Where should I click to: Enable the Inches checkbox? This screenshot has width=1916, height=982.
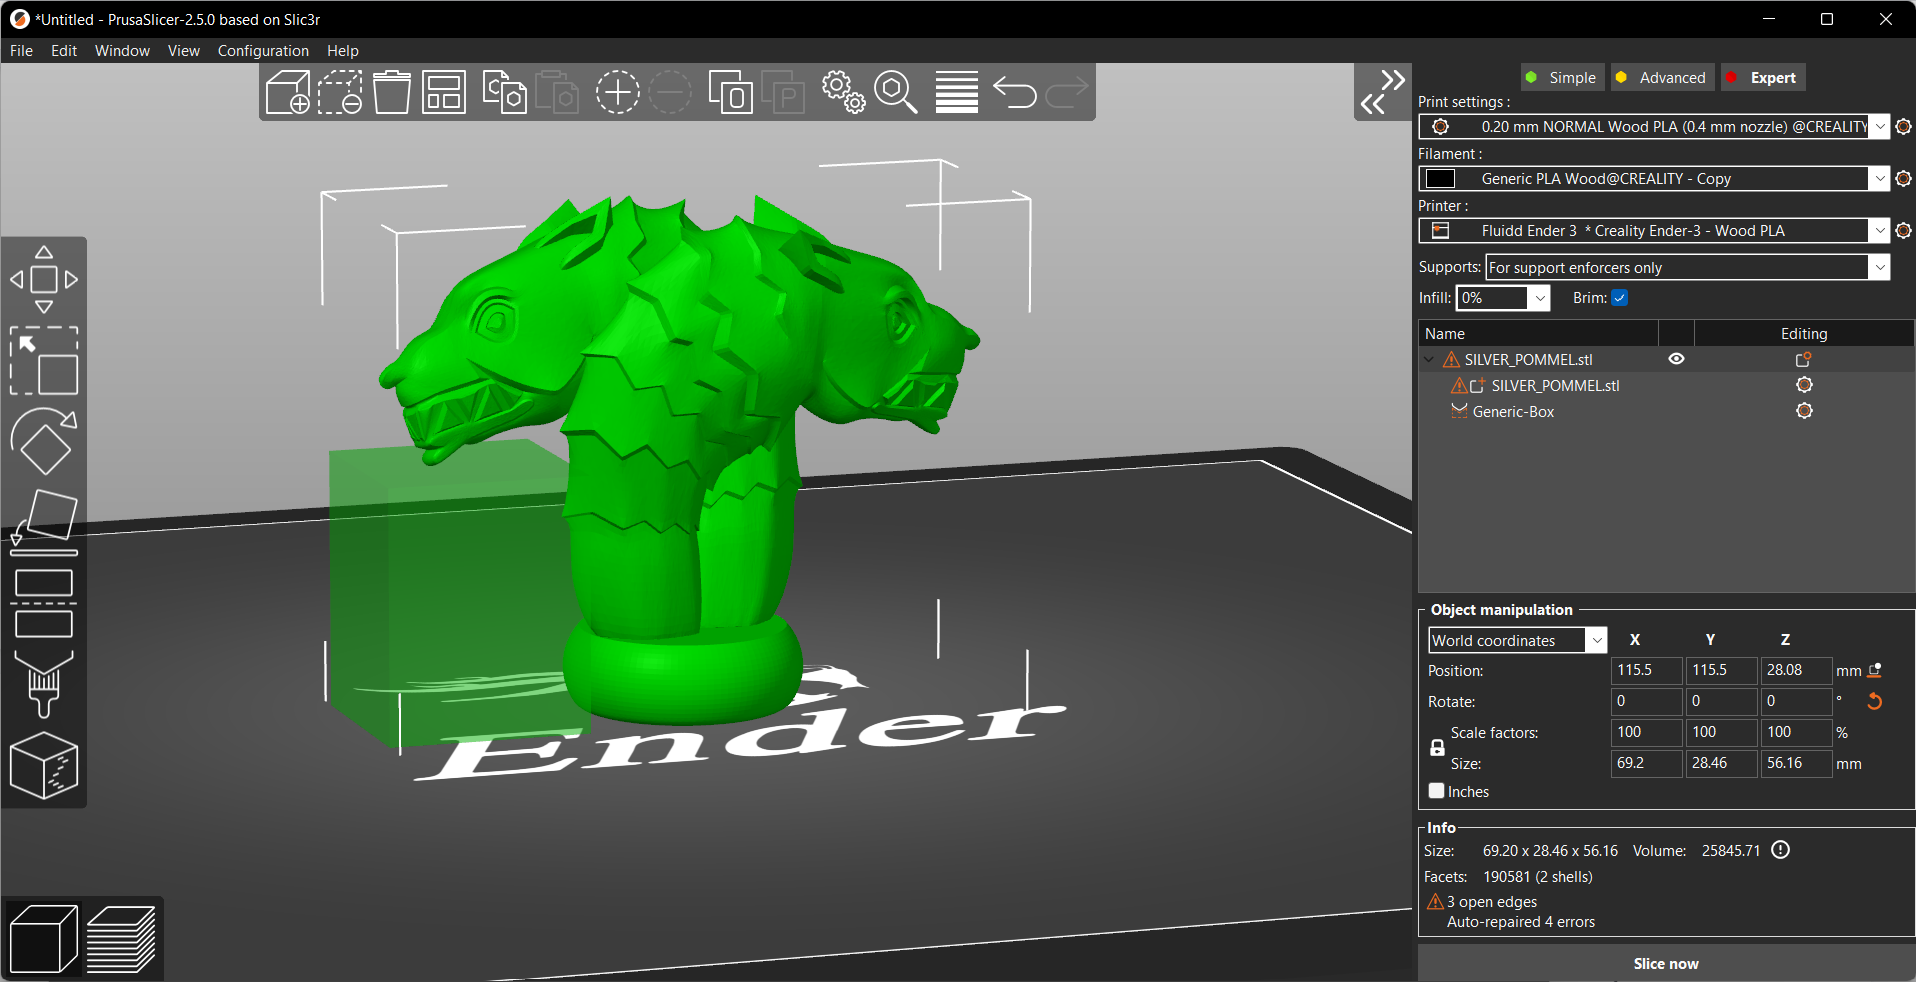point(1437,791)
